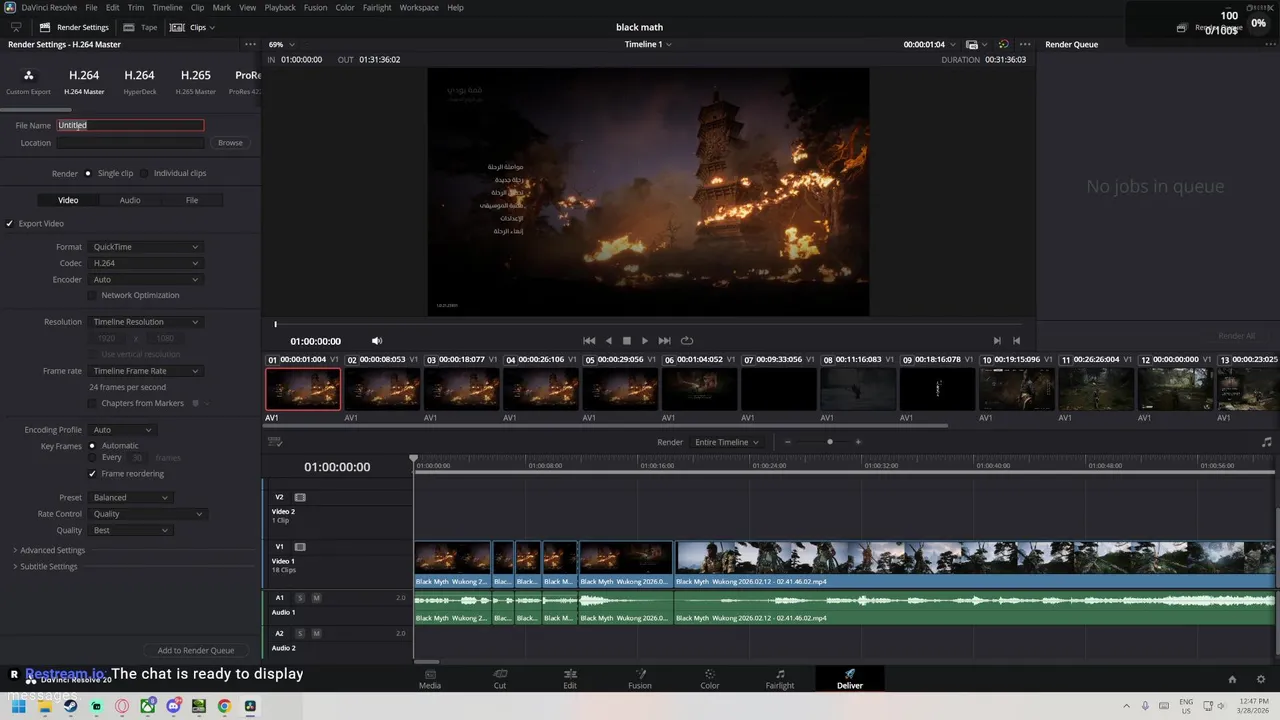Open the Workspace menu
This screenshot has height=720, width=1280.
click(419, 7)
